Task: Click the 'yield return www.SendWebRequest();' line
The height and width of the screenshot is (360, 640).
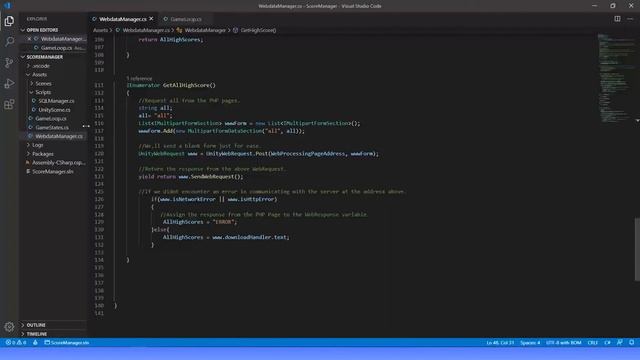Action: [191, 176]
